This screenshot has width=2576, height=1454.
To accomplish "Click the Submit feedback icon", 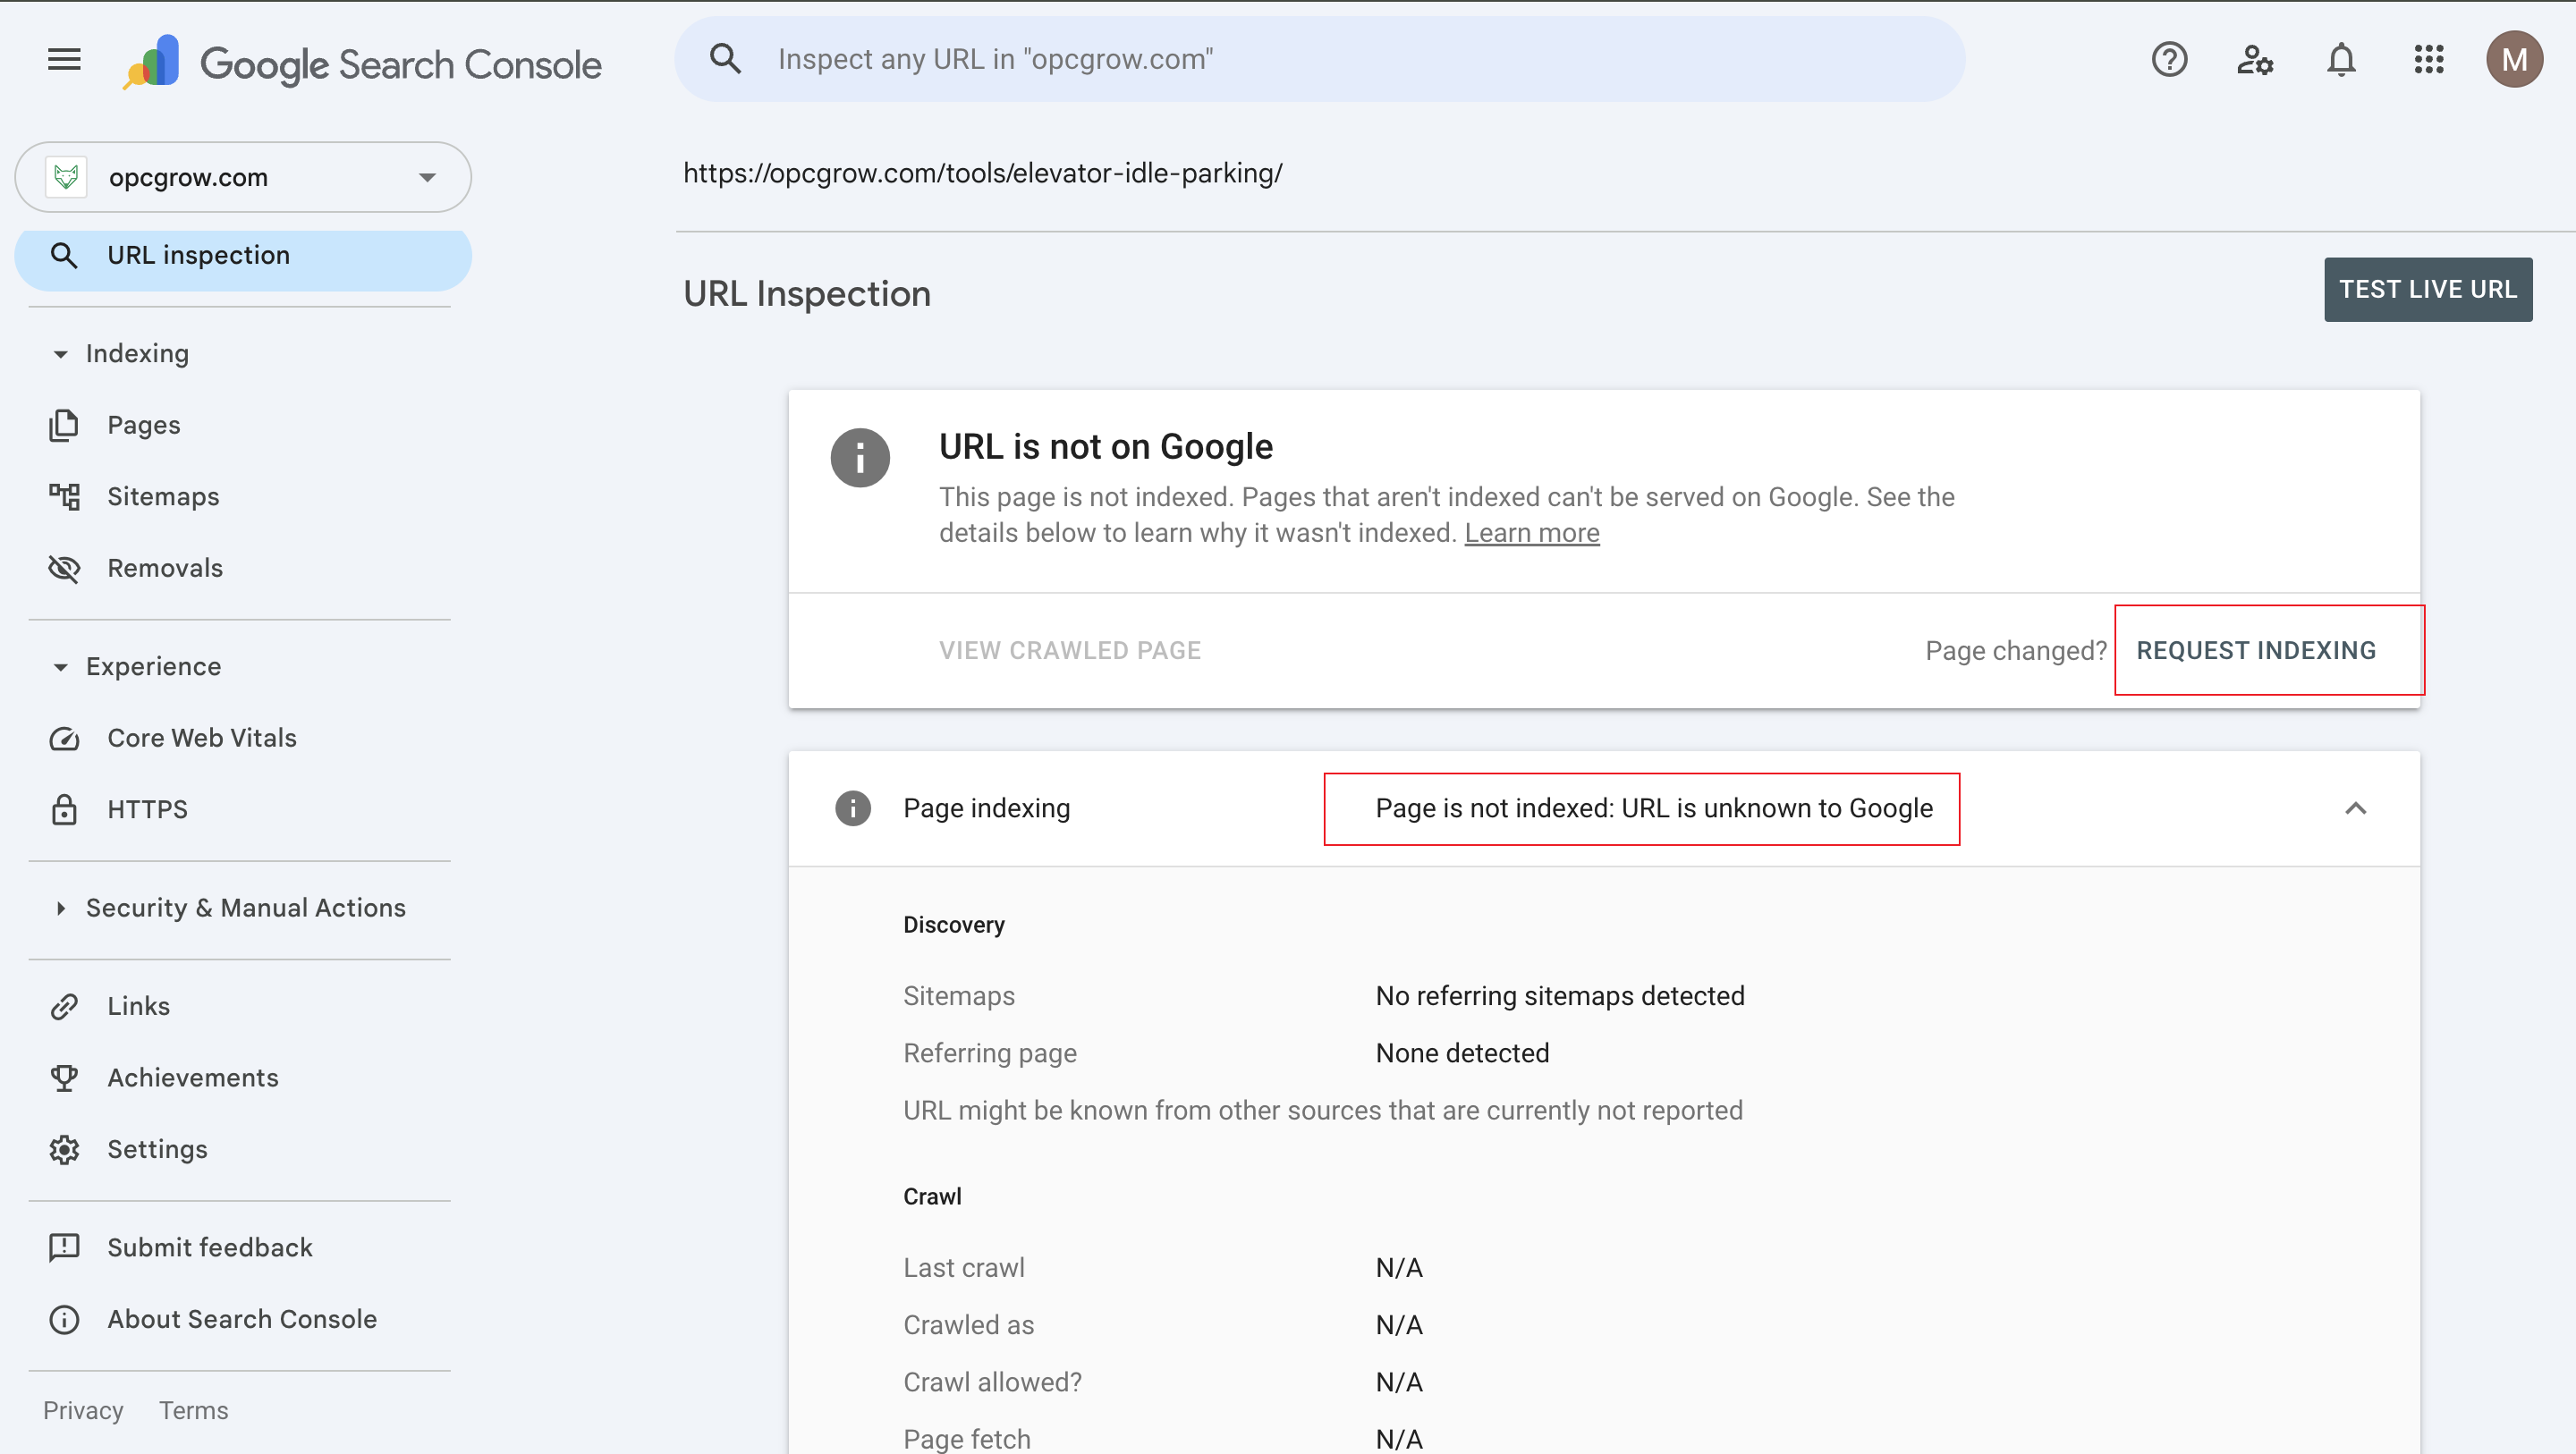I will [x=64, y=1247].
